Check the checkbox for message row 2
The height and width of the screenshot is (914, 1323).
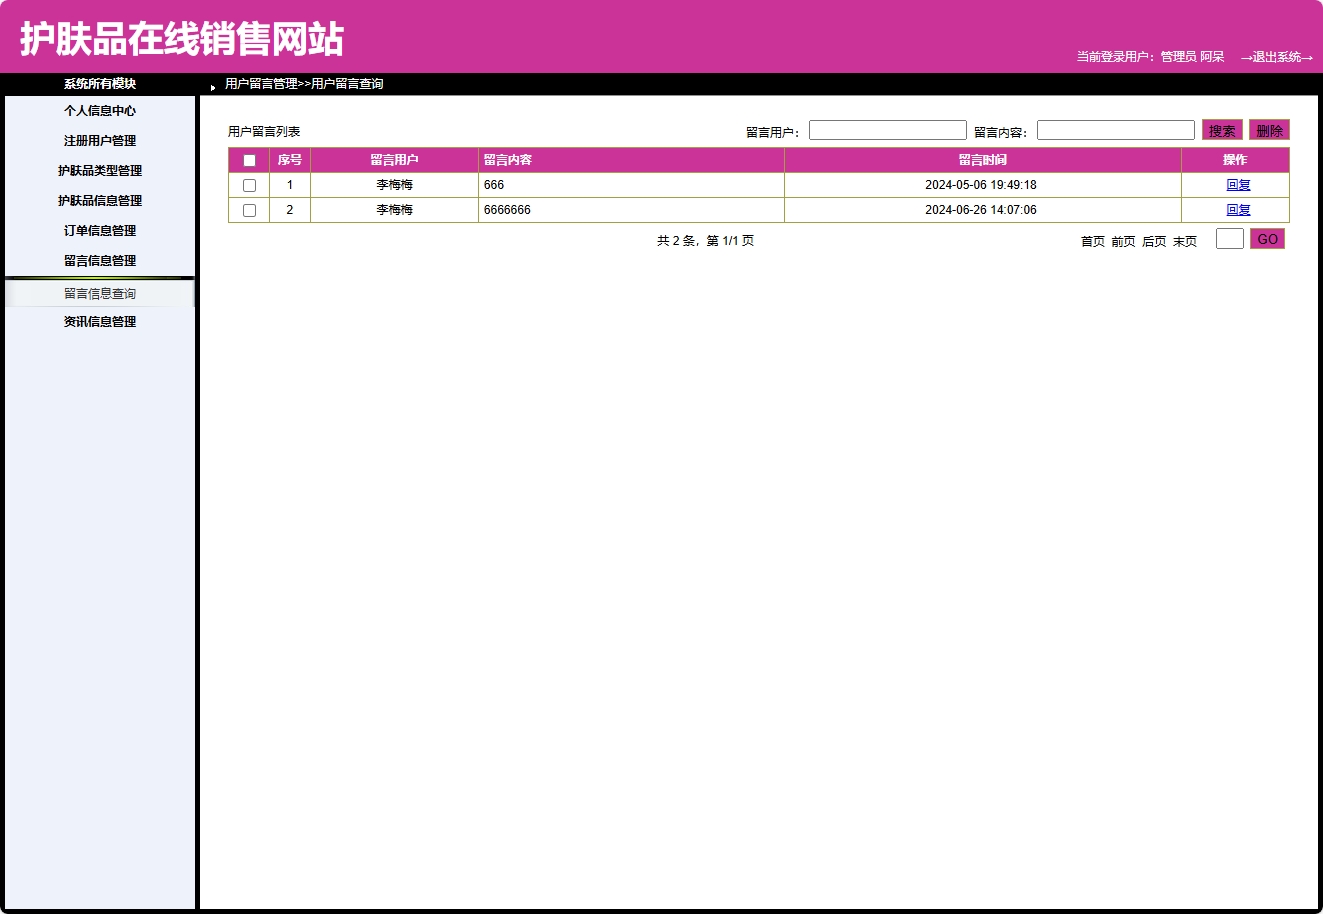[249, 209]
